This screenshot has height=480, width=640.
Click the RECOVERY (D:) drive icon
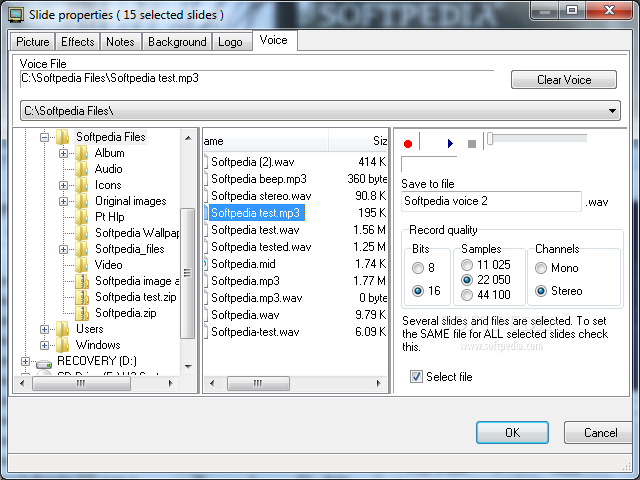44,363
